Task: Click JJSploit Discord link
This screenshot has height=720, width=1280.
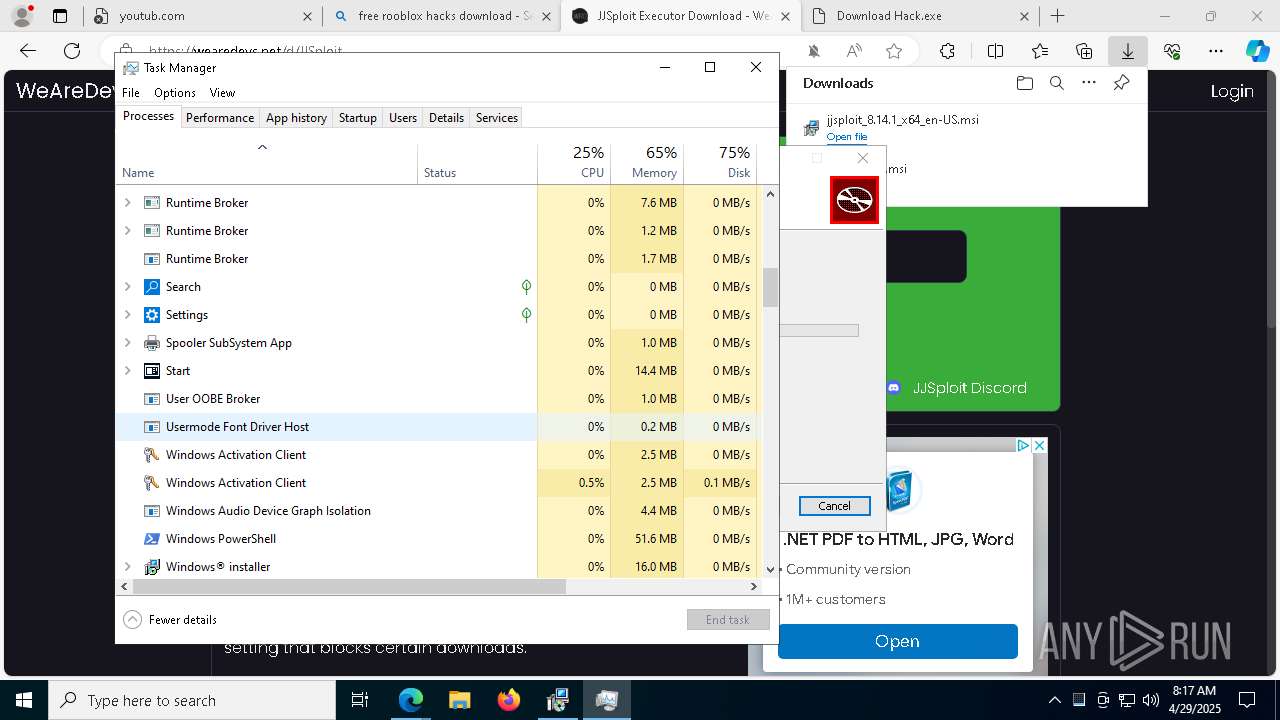Action: point(957,388)
